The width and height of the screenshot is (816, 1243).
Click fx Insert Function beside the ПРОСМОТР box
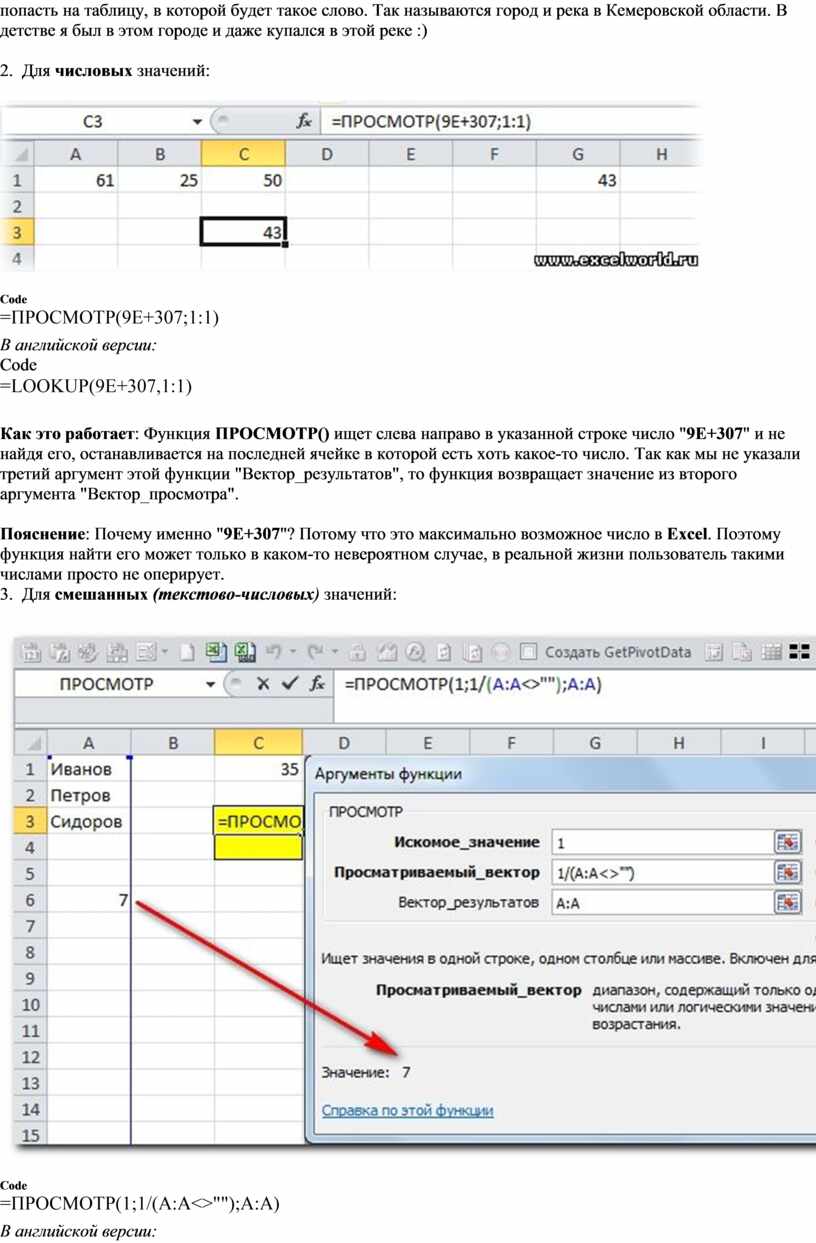point(316,683)
